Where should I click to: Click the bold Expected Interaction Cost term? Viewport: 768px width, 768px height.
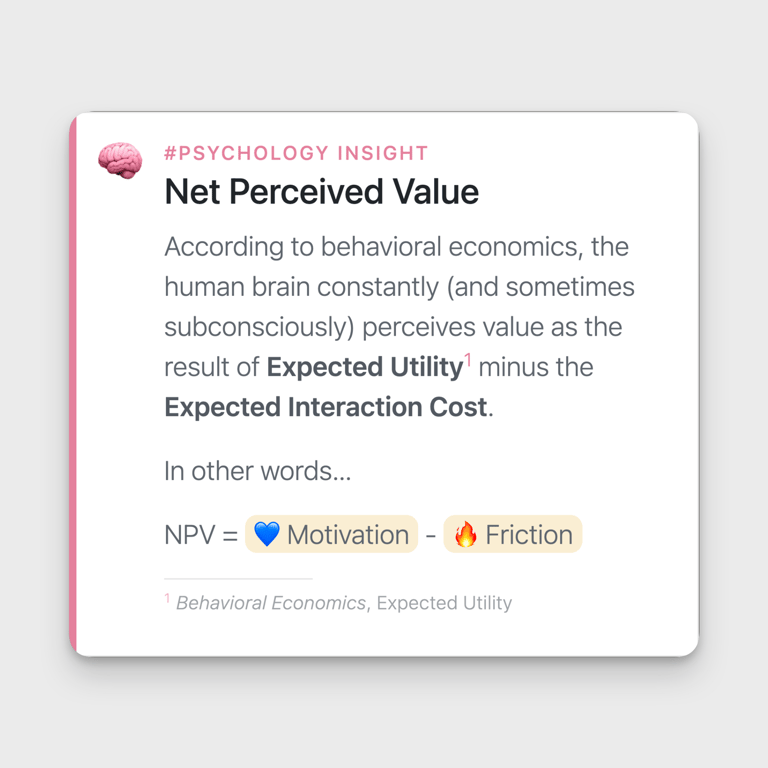click(x=326, y=407)
